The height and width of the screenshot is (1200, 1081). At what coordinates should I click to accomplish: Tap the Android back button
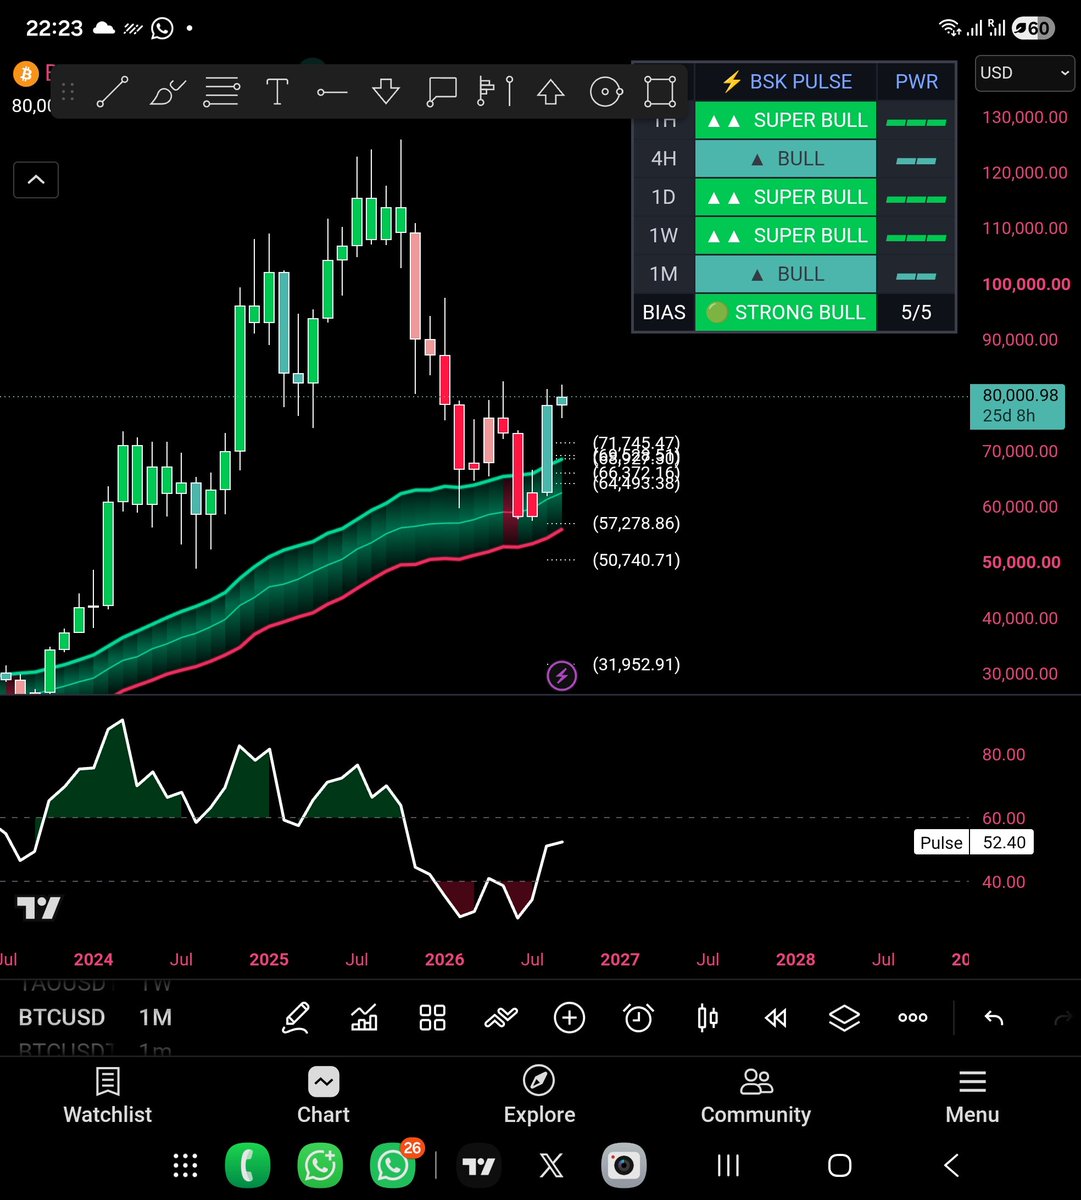click(951, 1166)
